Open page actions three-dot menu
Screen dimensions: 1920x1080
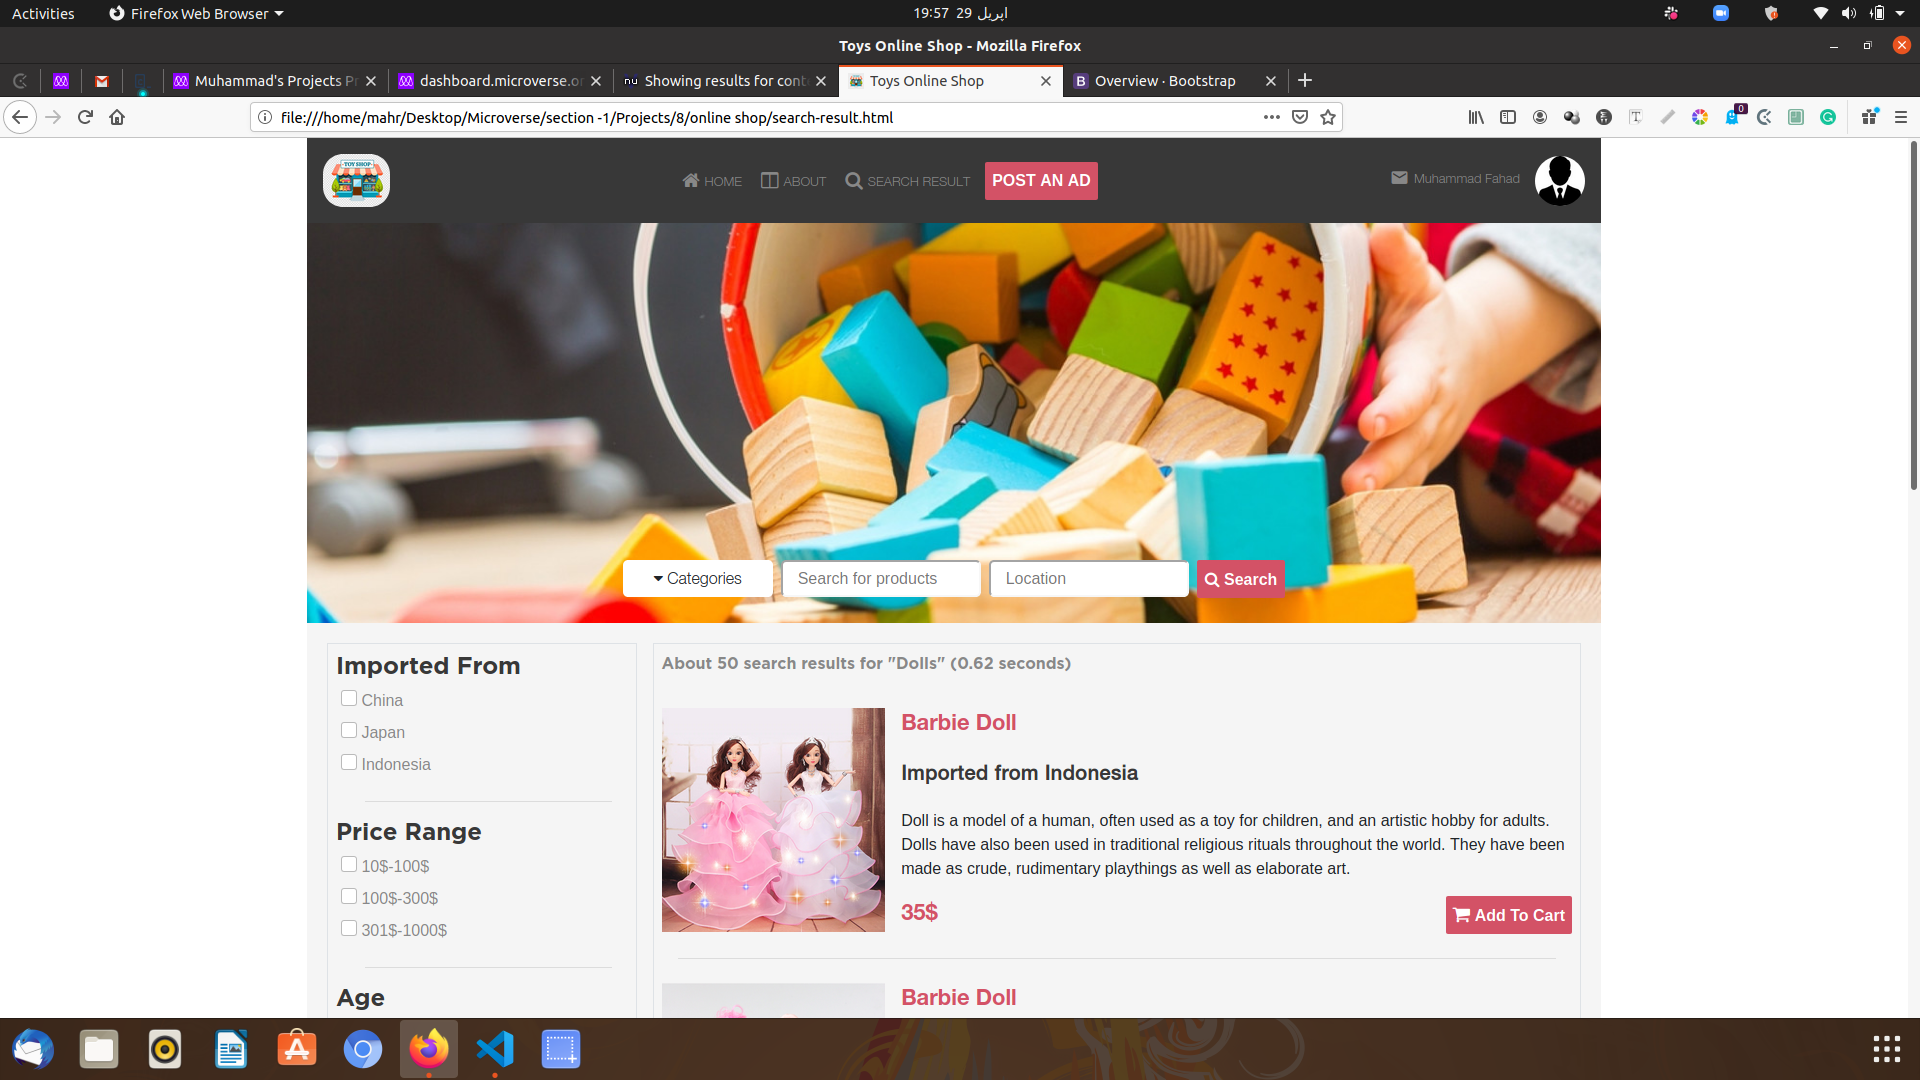pyautogui.click(x=1271, y=117)
